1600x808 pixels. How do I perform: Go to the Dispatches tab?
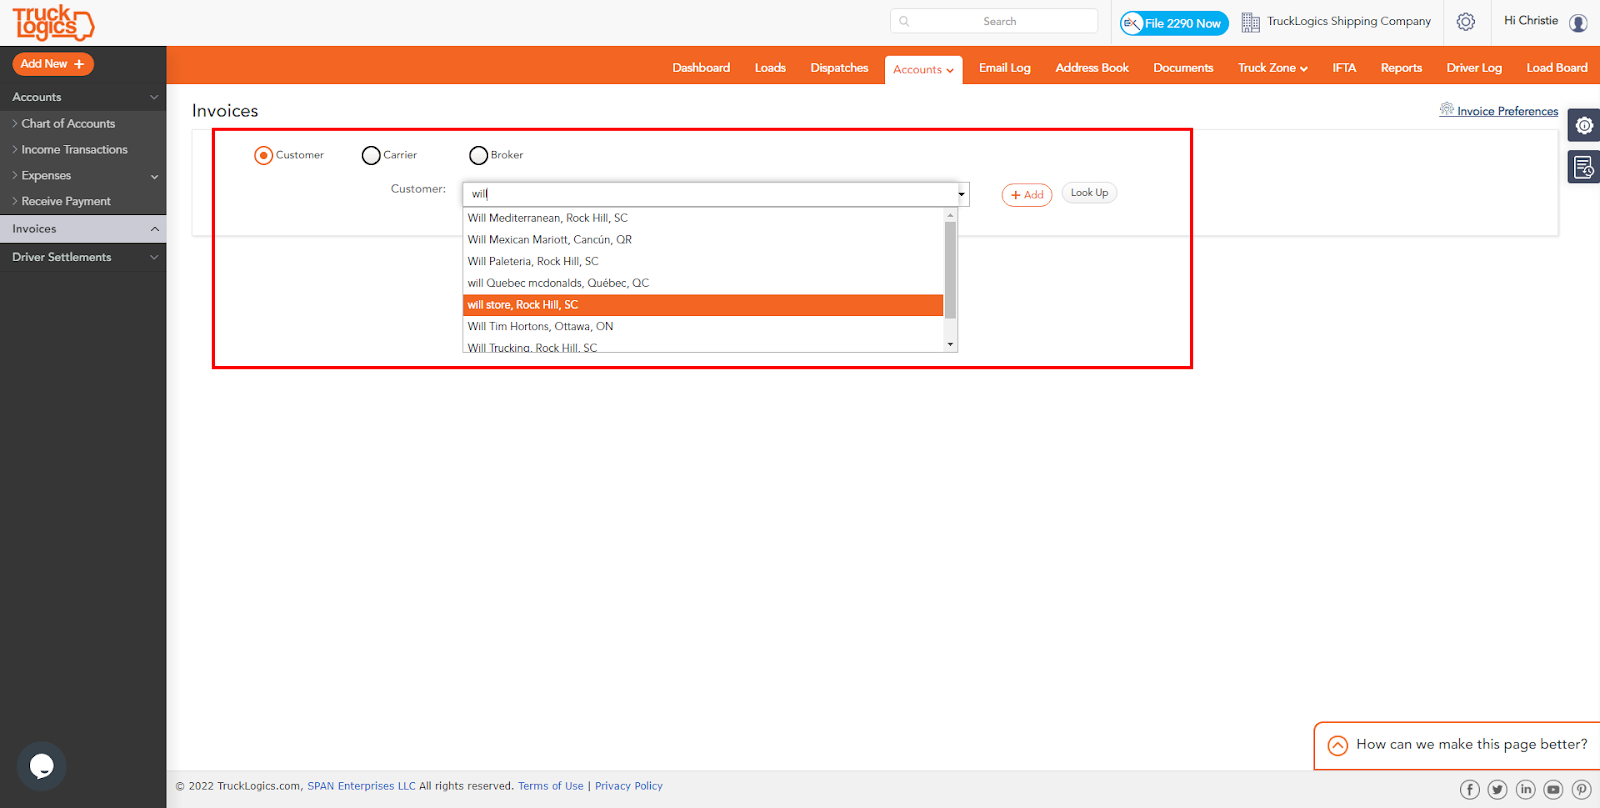click(839, 68)
